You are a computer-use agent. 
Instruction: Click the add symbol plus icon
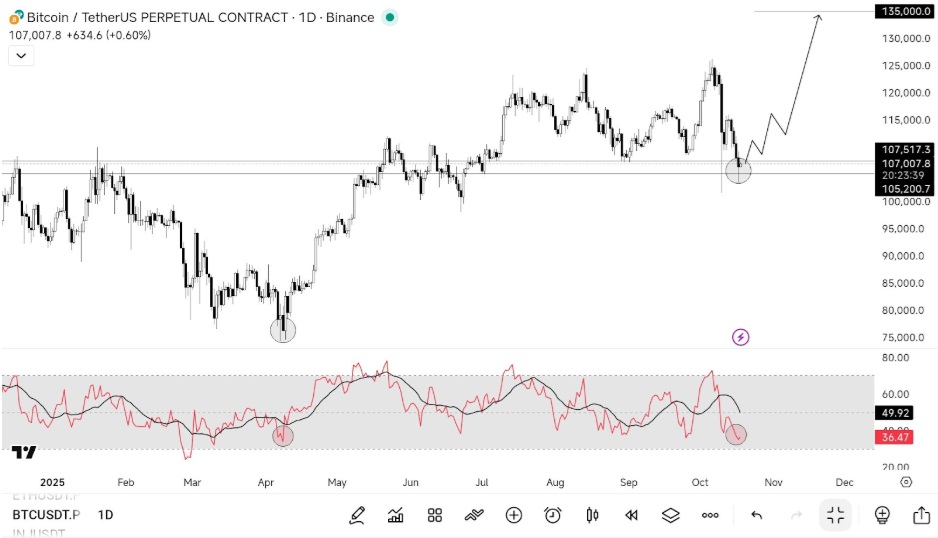point(514,515)
